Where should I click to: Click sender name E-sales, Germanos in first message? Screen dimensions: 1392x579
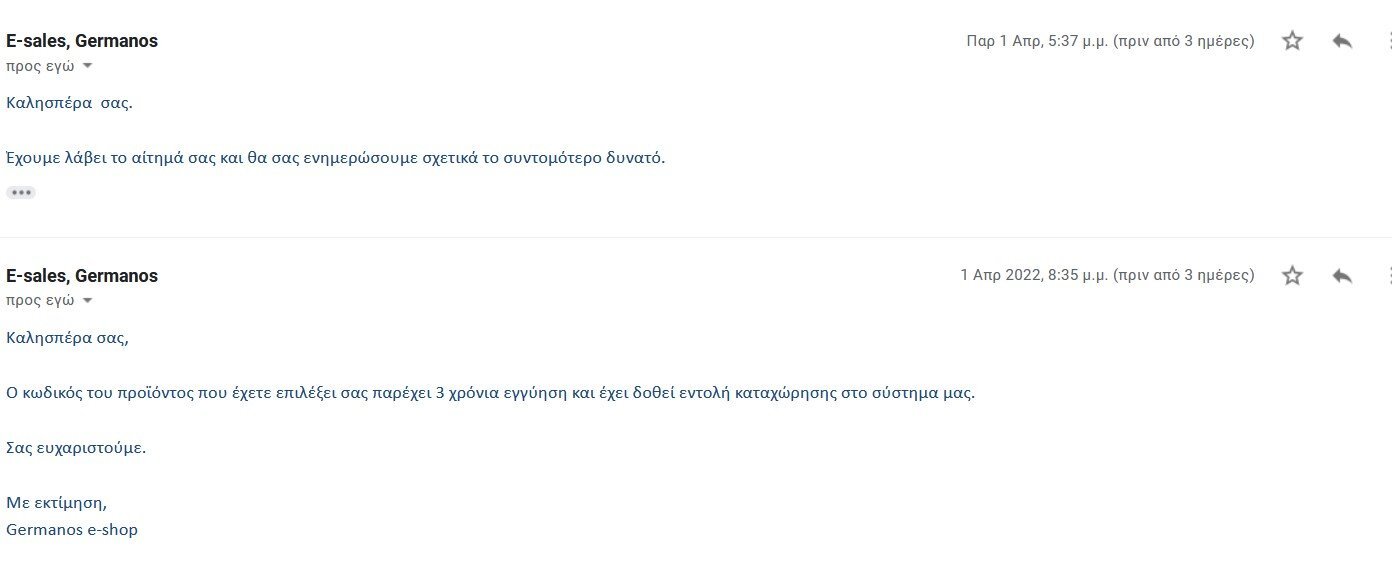pyautogui.click(x=82, y=41)
